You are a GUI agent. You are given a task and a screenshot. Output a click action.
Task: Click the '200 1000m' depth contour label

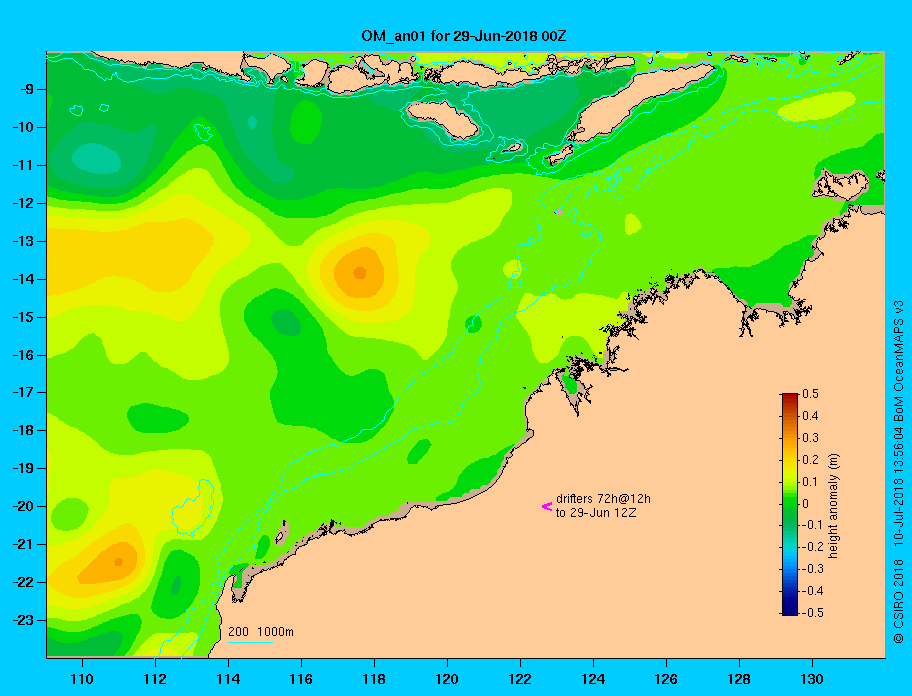pos(261,632)
